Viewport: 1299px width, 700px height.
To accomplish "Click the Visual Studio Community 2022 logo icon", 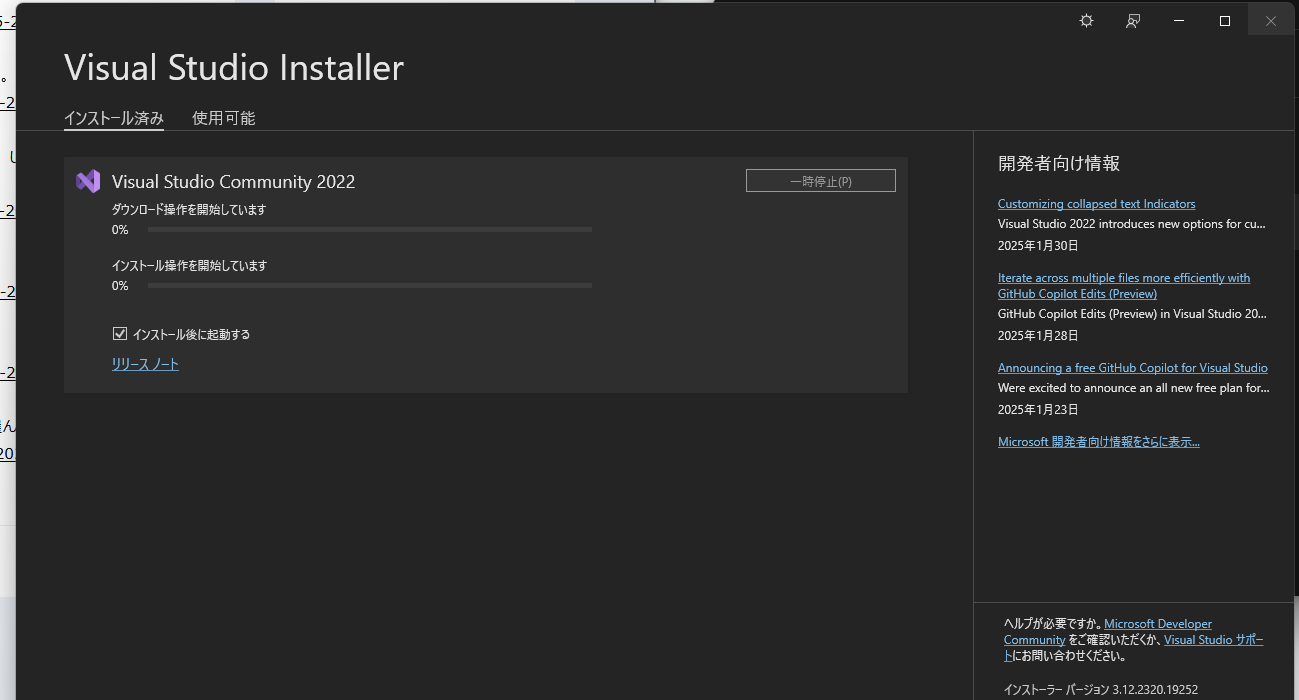I will tap(88, 181).
